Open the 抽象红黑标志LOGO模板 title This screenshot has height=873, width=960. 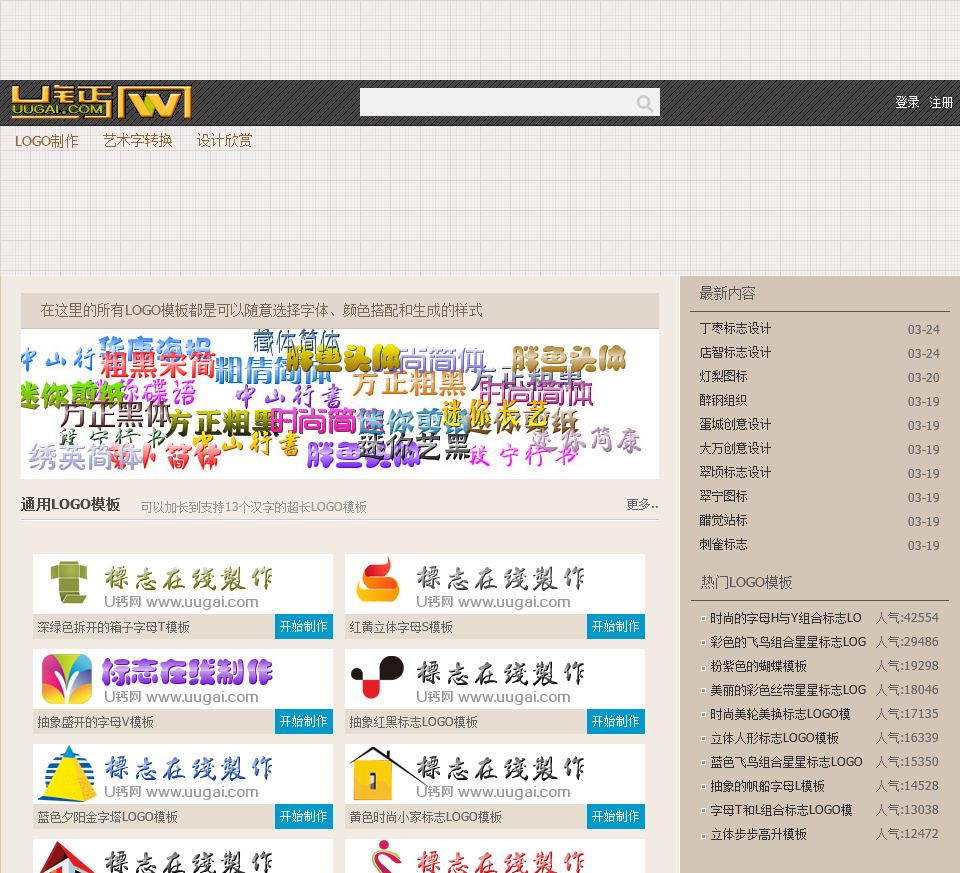click(x=413, y=722)
